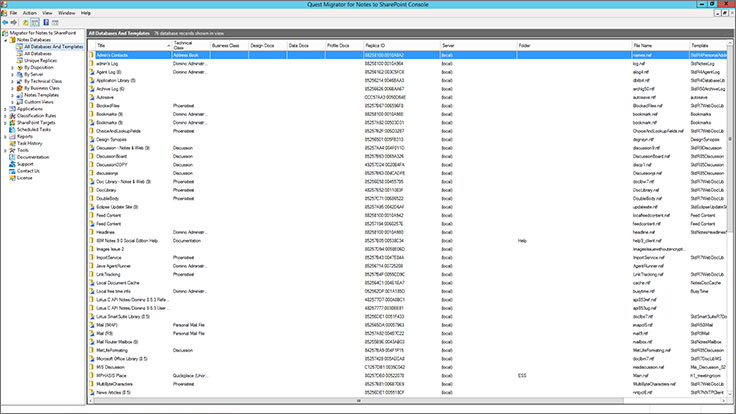Open the Window menu
Screen dimensions: 736x414
[x=67, y=13]
